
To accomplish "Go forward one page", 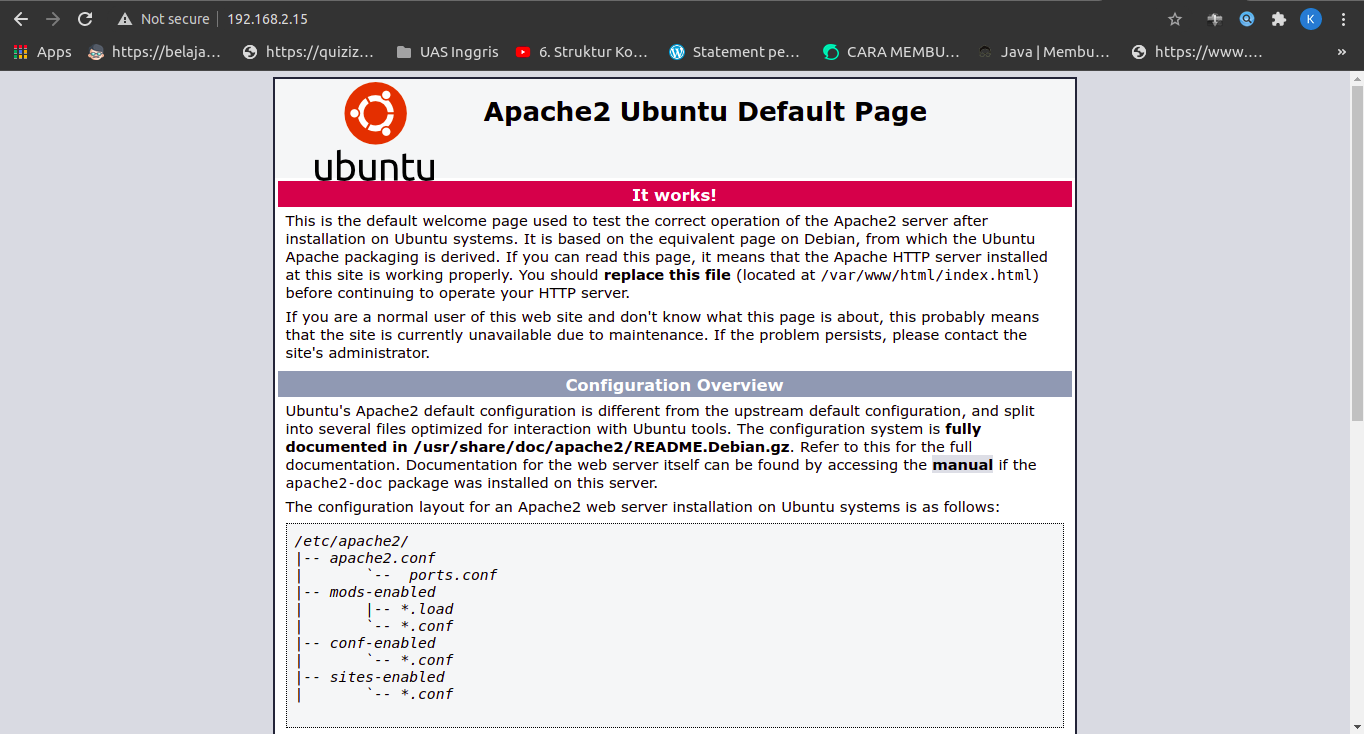I will point(53,19).
